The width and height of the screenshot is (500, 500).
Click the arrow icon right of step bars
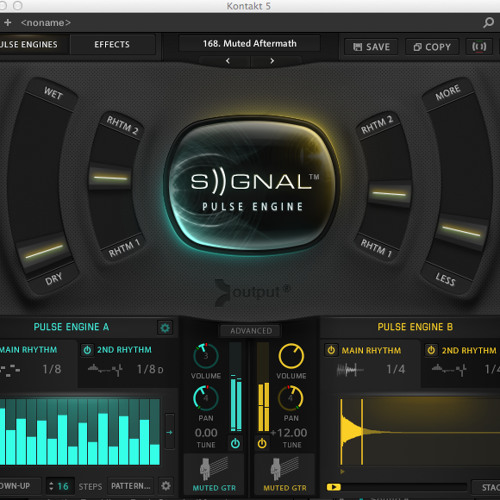(170, 432)
